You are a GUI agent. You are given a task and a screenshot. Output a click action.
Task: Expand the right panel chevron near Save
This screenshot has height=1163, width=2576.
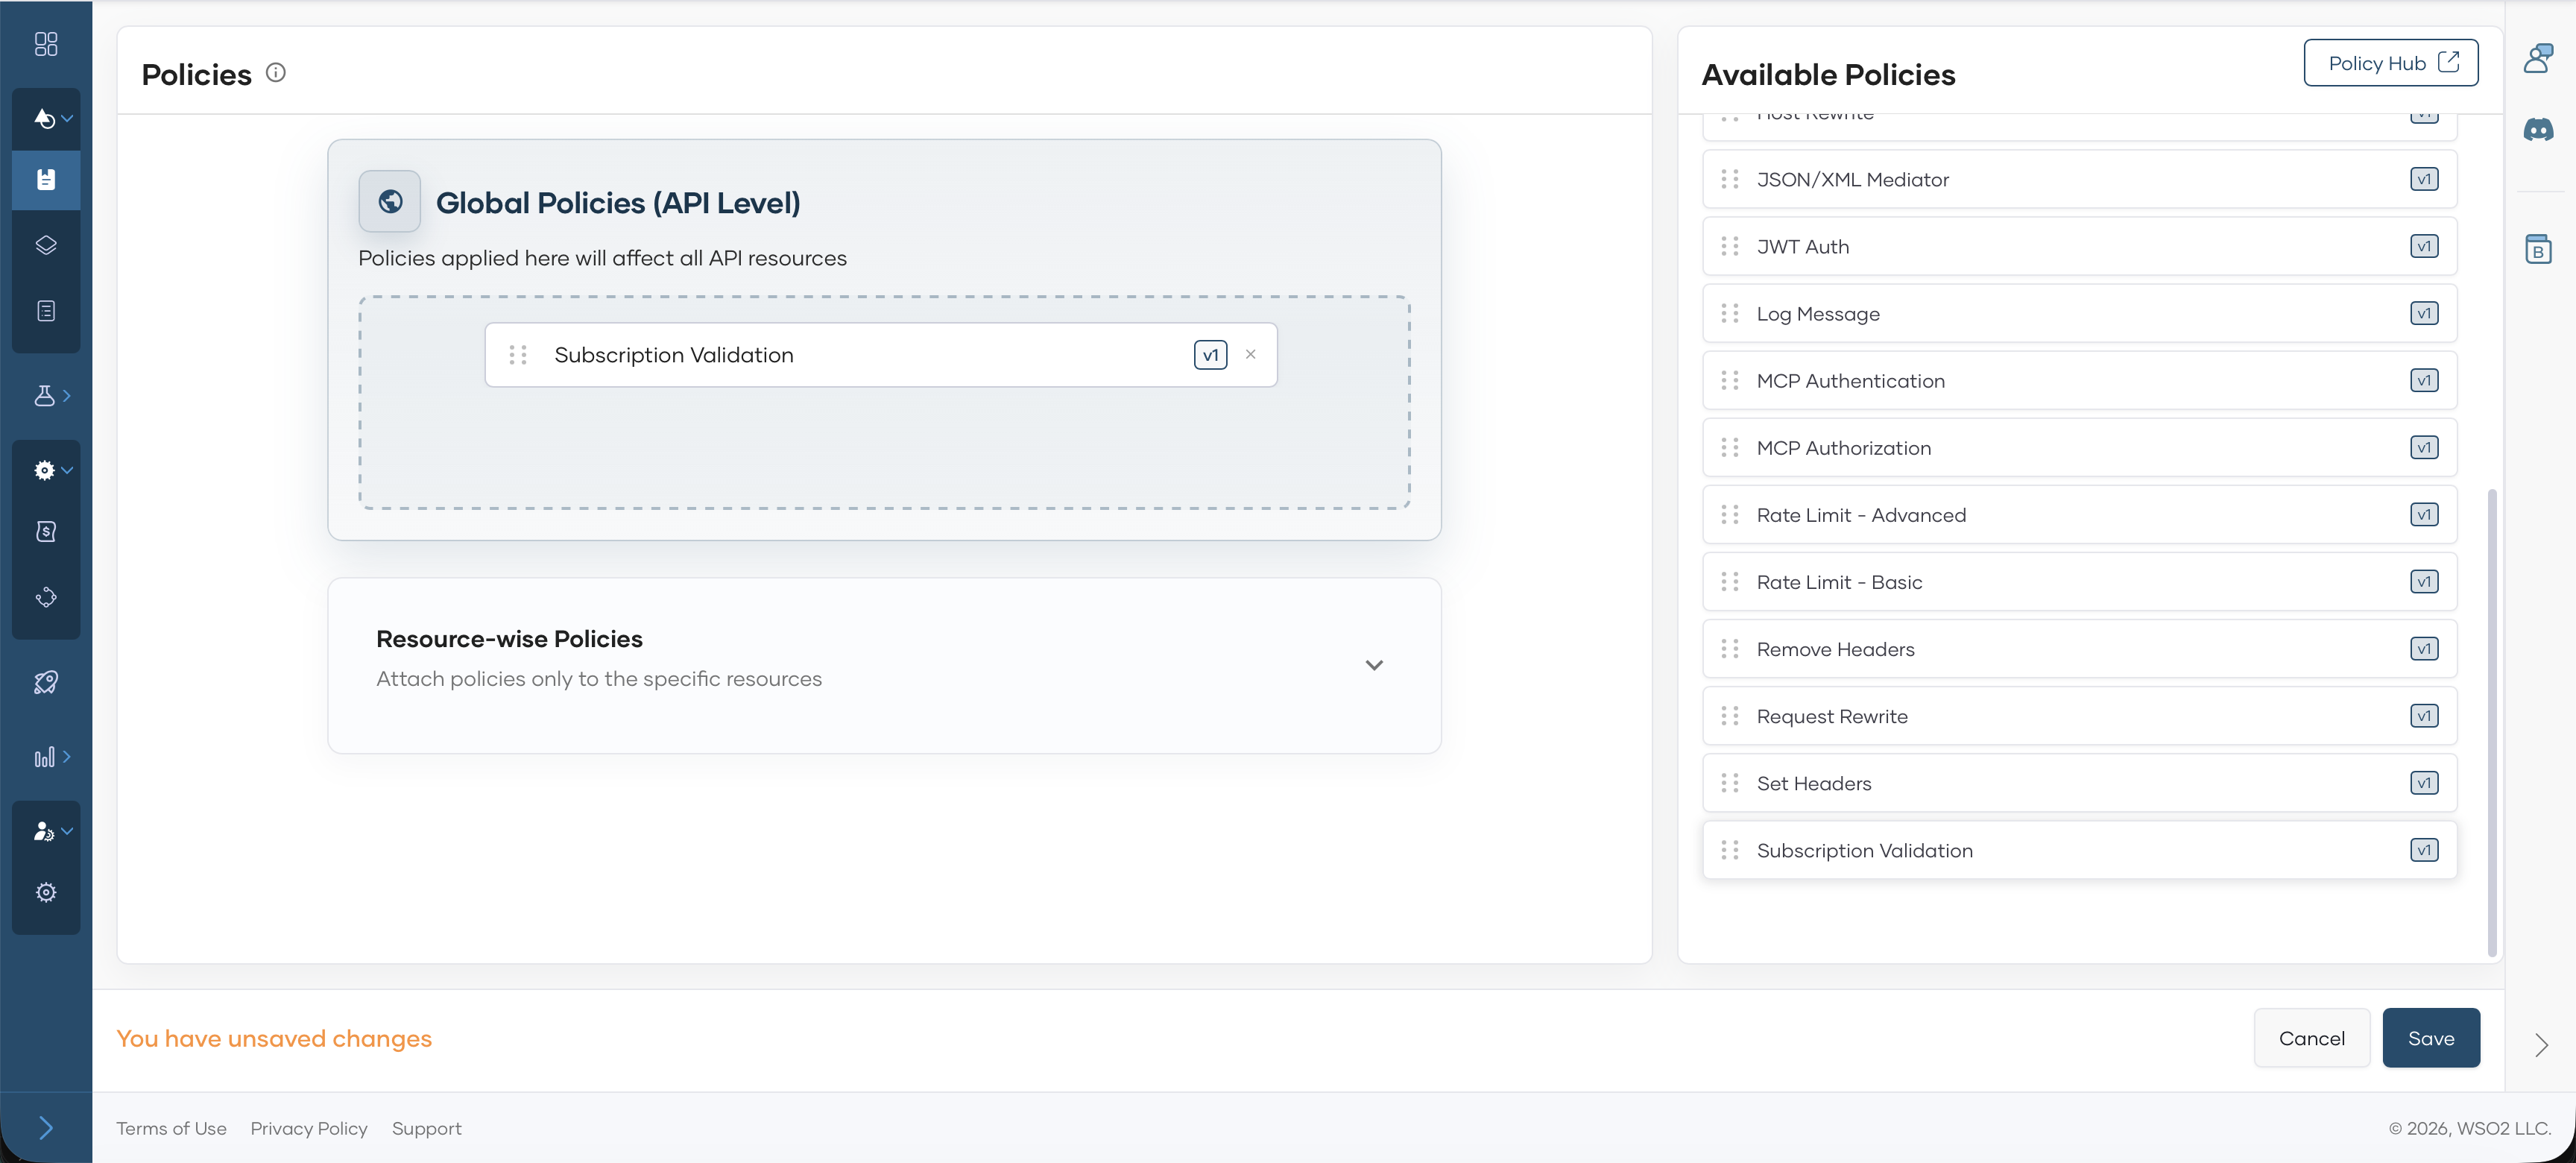2541,1045
